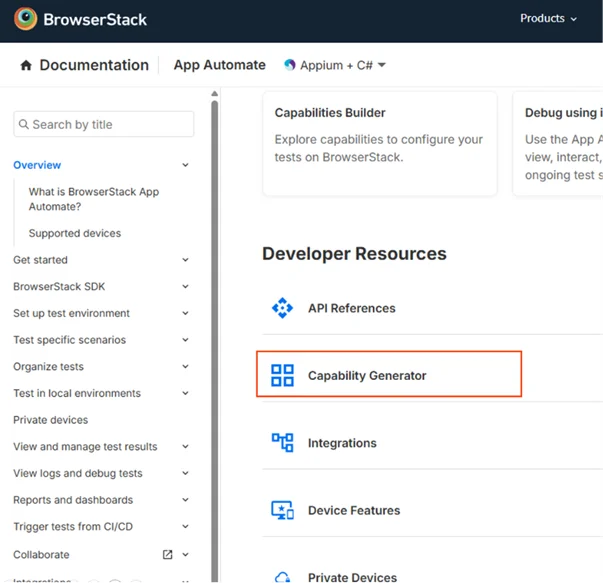Expand Reports and dashboards chevron
Screen dimensions: 603x583
coord(185,500)
